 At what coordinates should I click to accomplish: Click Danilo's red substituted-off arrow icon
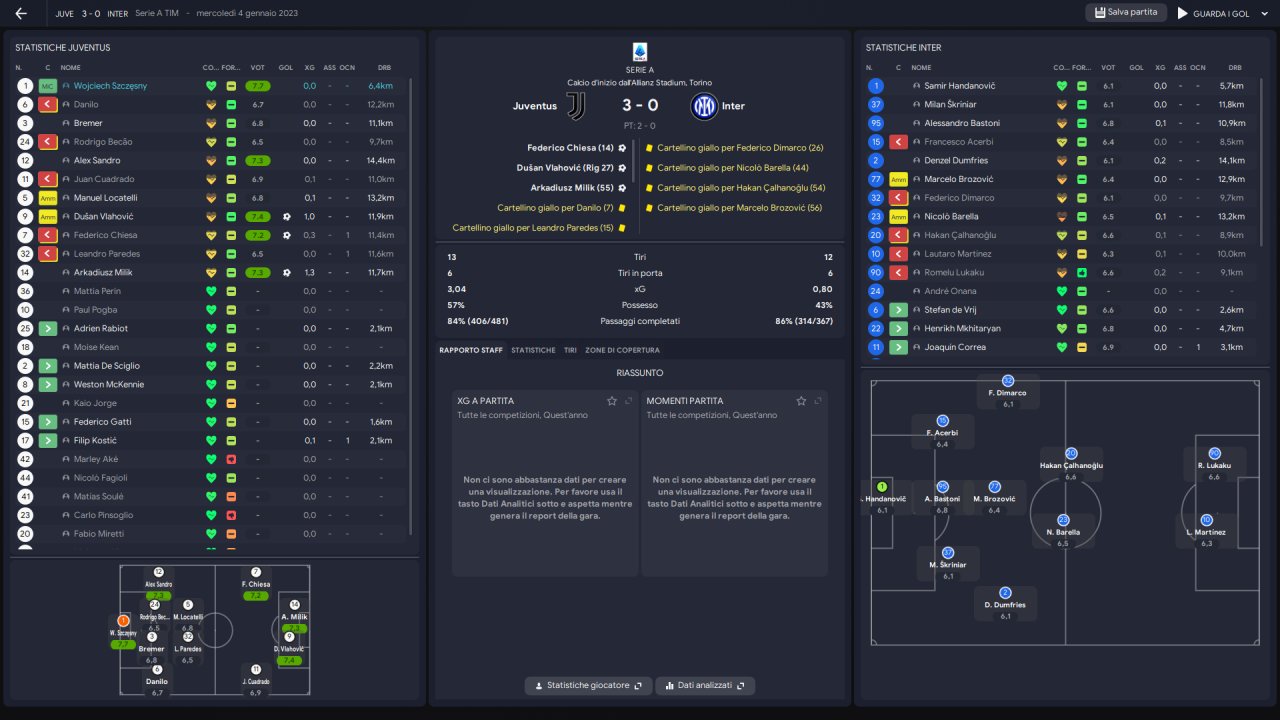pyautogui.click(x=48, y=104)
